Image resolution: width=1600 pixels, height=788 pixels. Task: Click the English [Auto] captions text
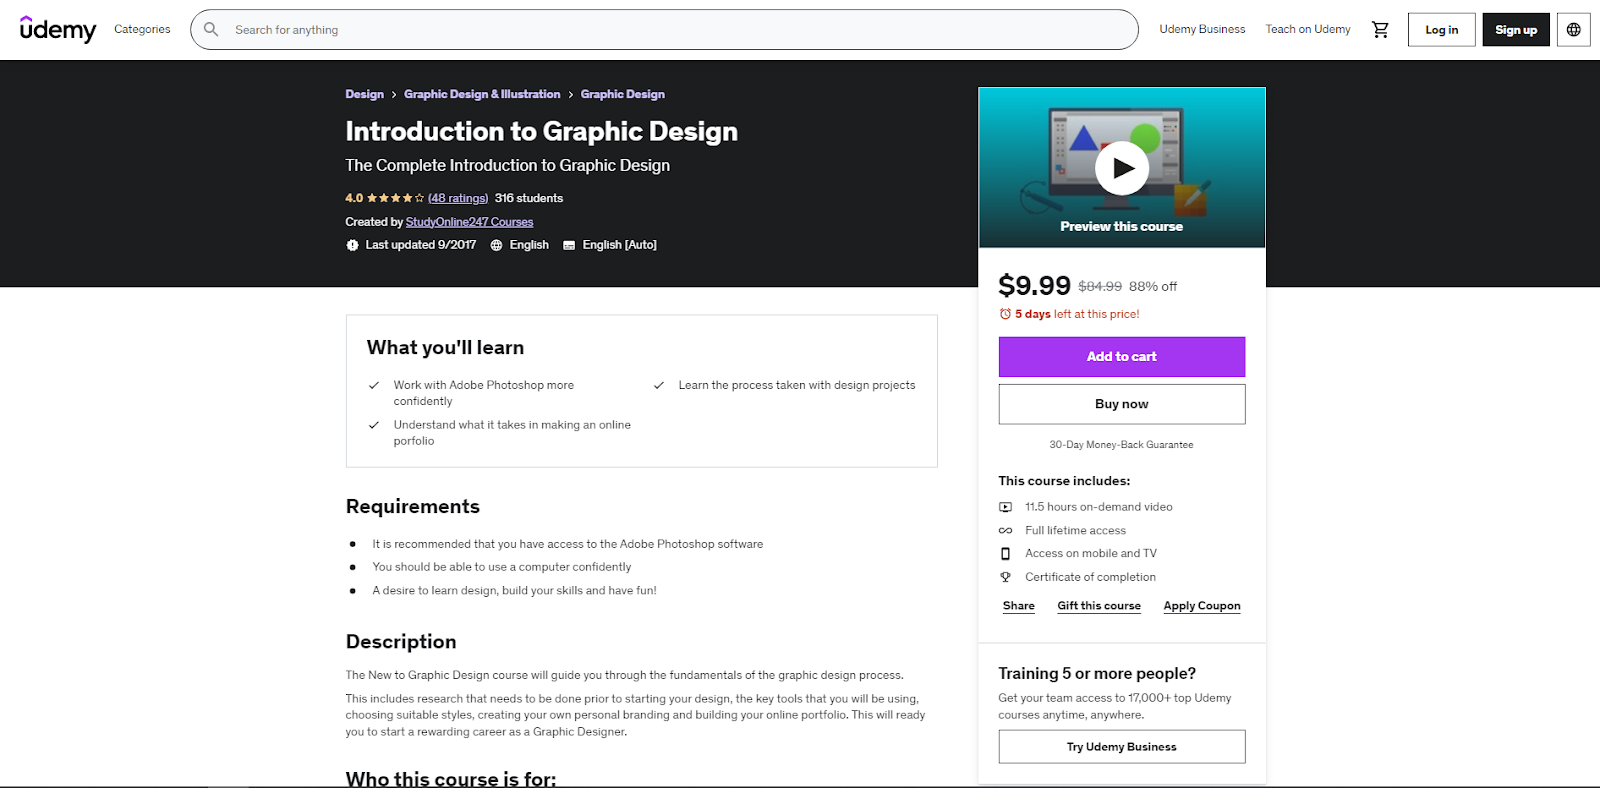coord(620,245)
